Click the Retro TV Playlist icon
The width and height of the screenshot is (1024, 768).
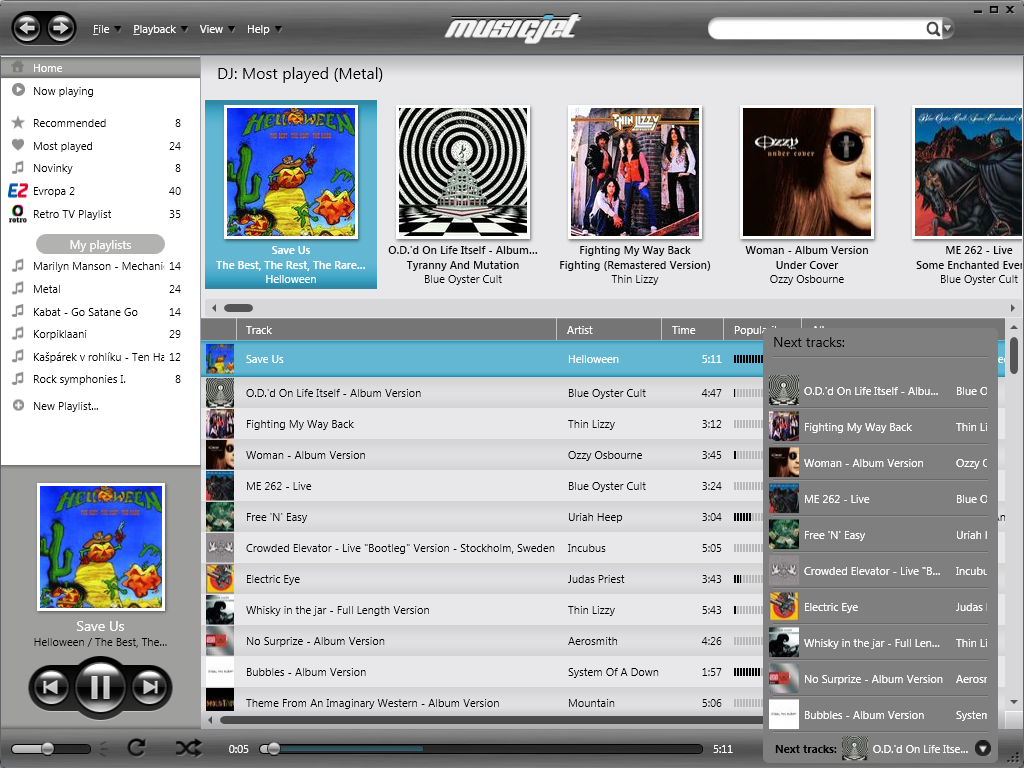[x=18, y=214]
